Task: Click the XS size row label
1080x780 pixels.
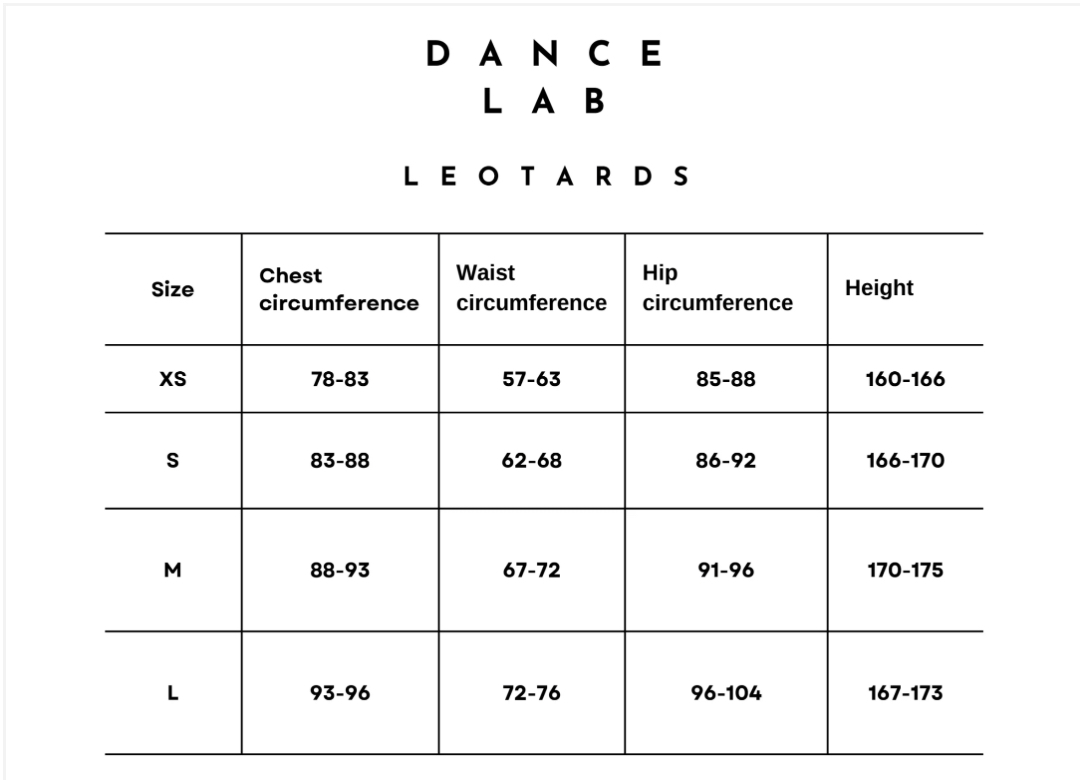Action: [x=173, y=379]
